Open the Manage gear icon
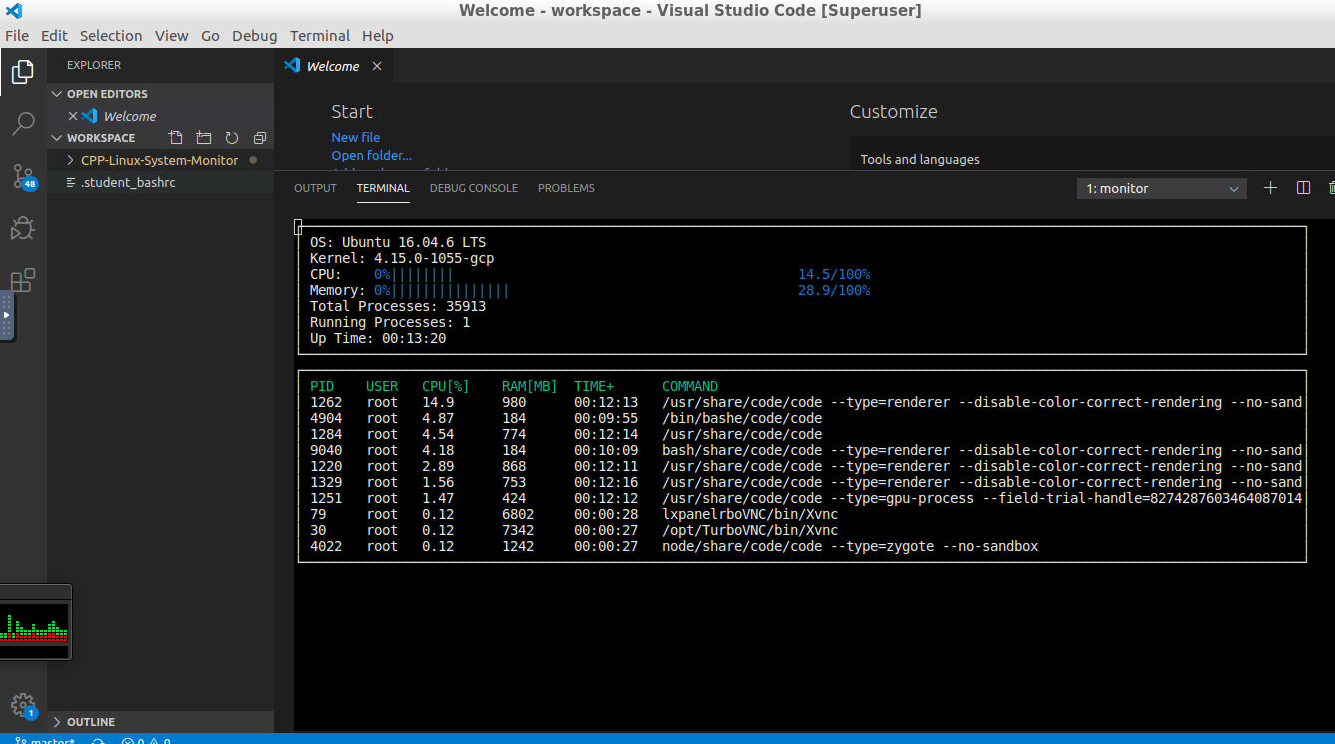Screen dimensions: 1335x744 [x=23, y=705]
